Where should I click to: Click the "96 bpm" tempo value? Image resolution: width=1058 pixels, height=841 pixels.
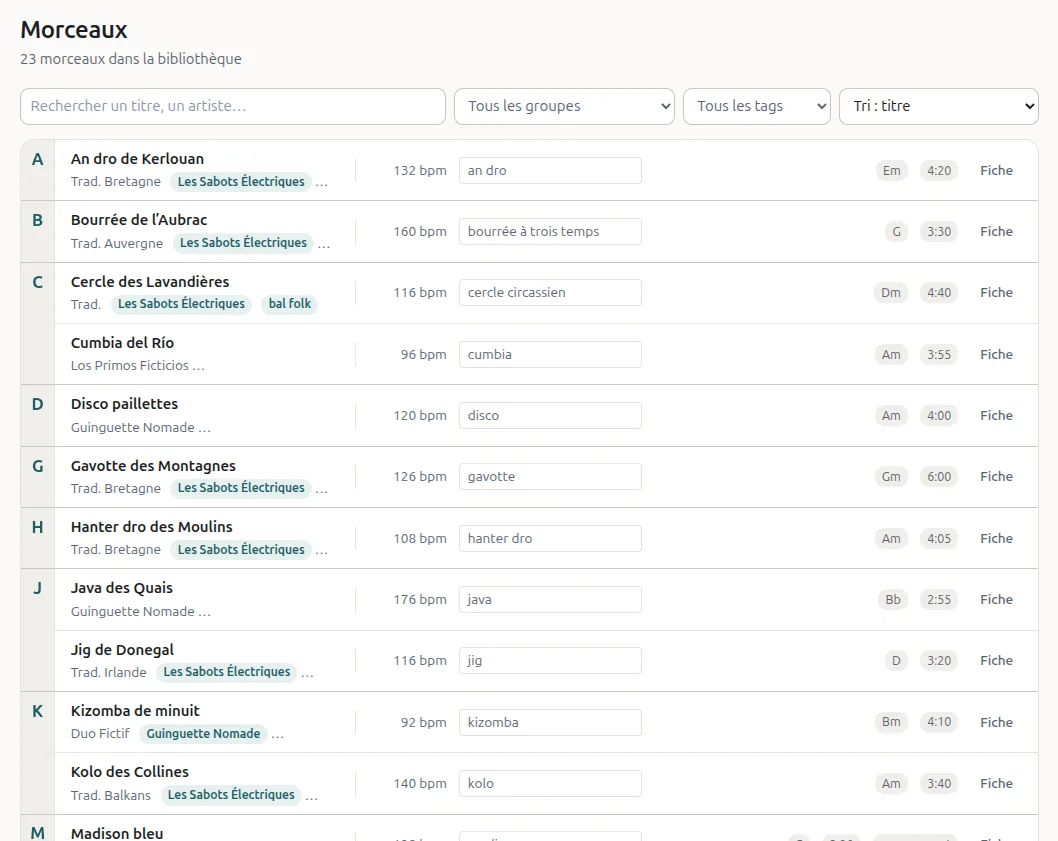pos(423,354)
